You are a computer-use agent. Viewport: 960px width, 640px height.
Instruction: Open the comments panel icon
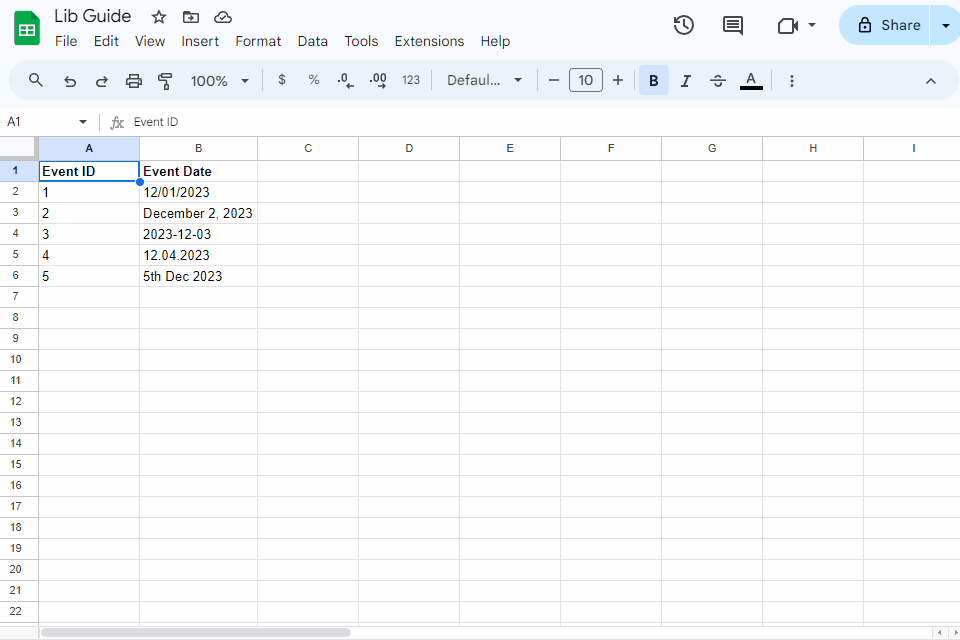[x=732, y=25]
